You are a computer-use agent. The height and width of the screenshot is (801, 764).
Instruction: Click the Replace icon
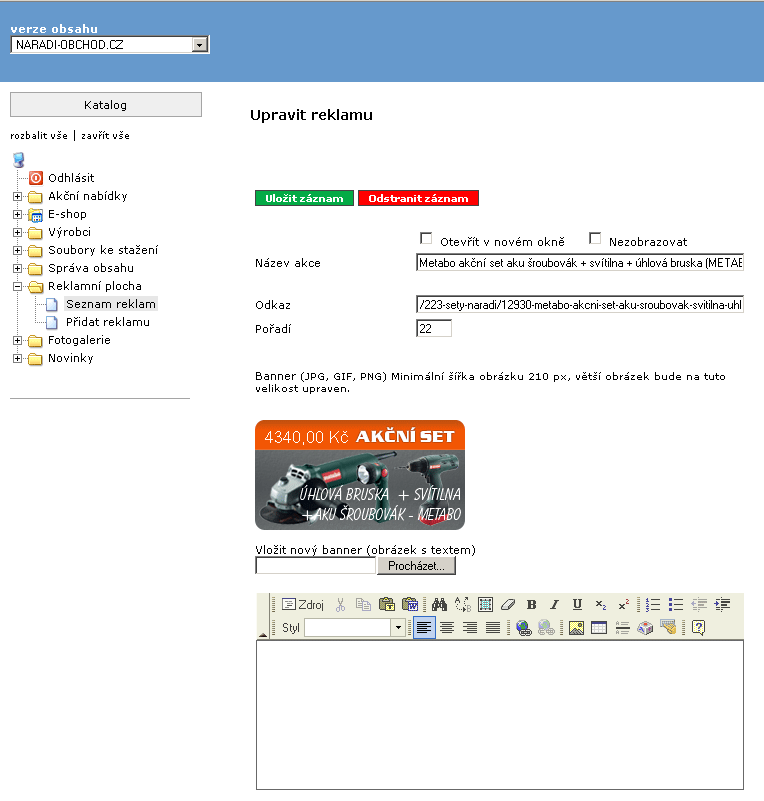(x=463, y=605)
